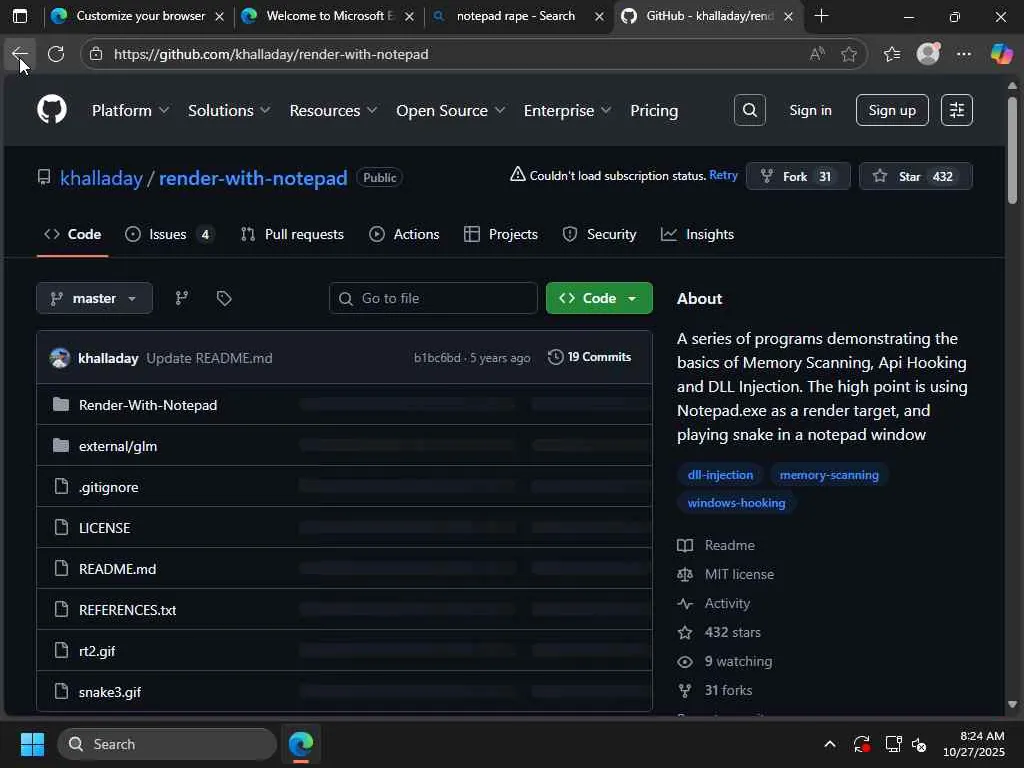Open a new tab with plus button

[x=822, y=16]
